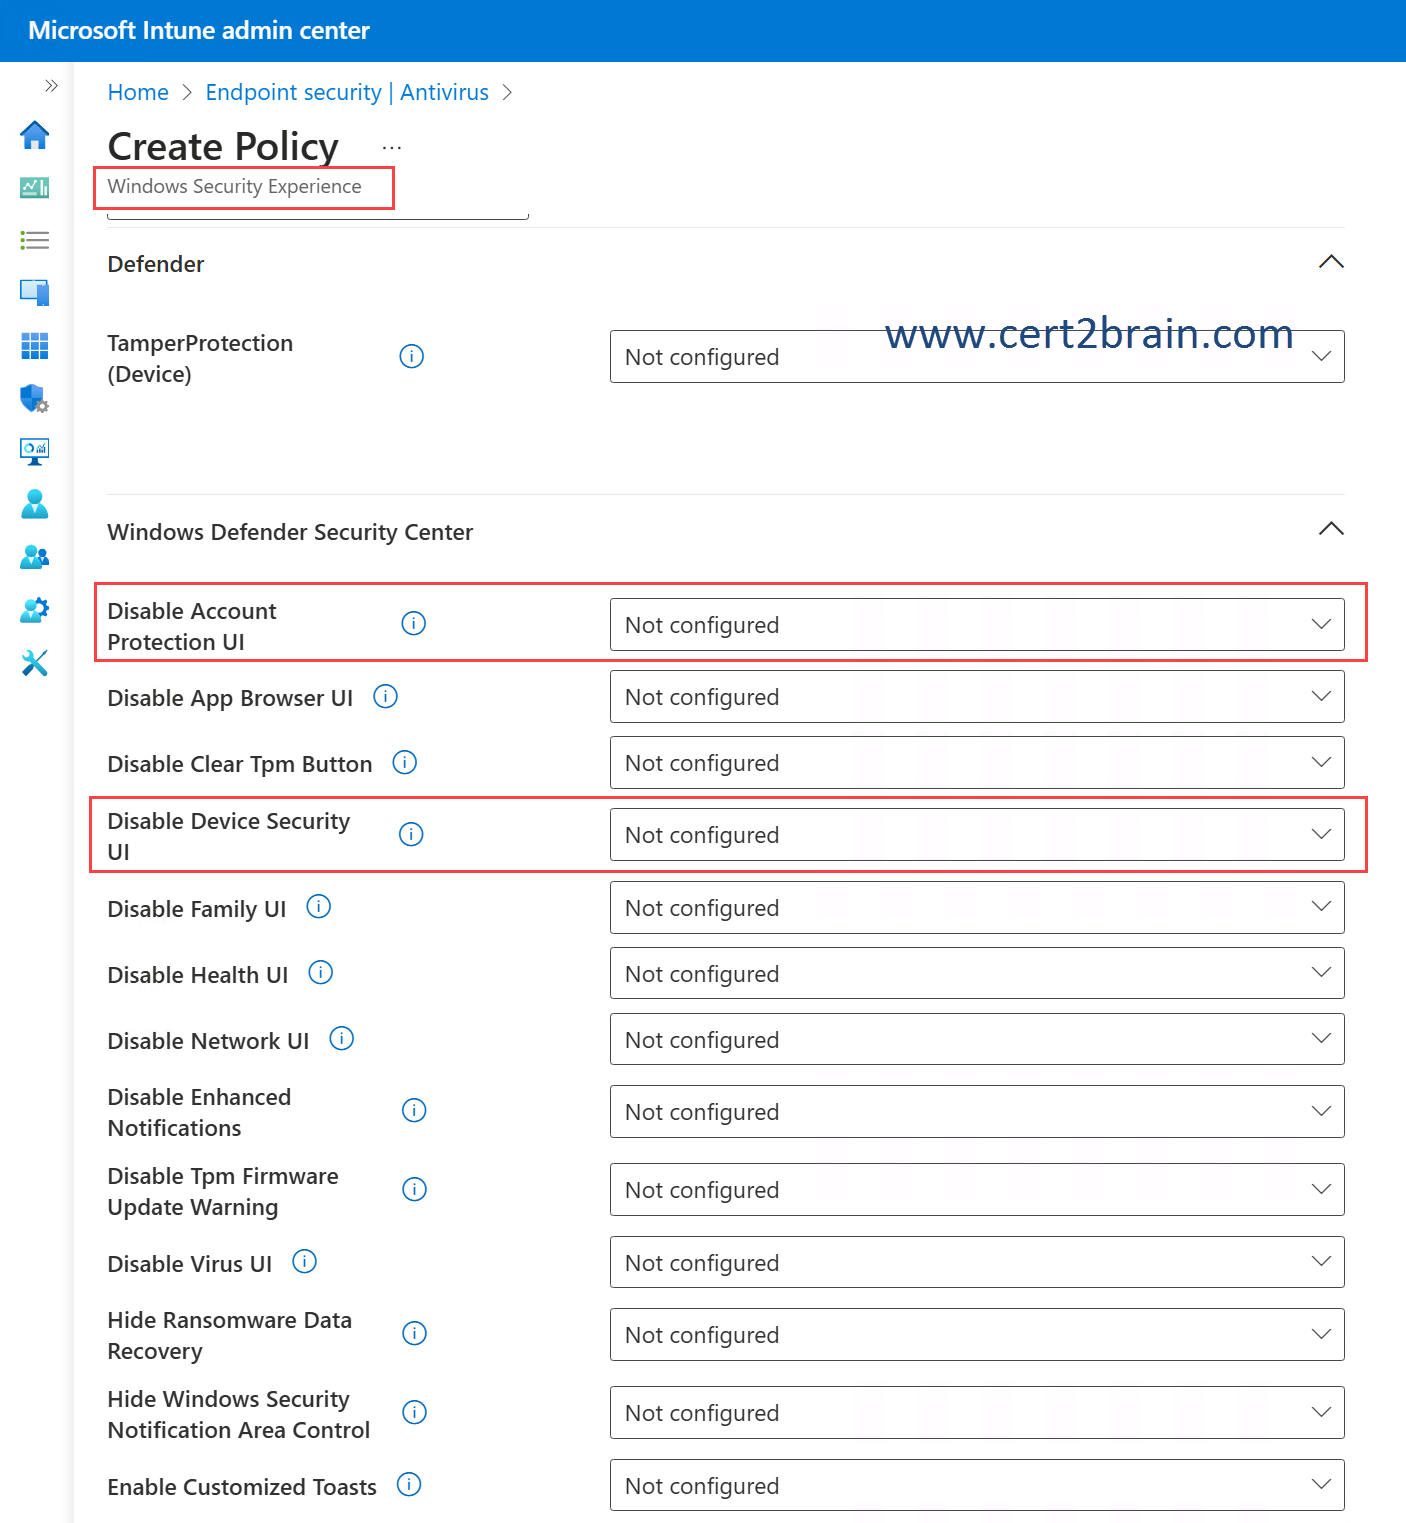
Task: Go to Home breadcrumb link
Action: tap(138, 92)
